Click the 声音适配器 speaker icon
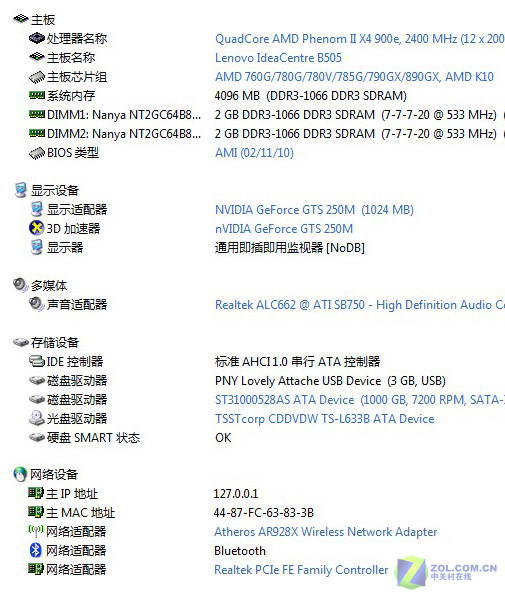505x595 pixels. pos(37,304)
